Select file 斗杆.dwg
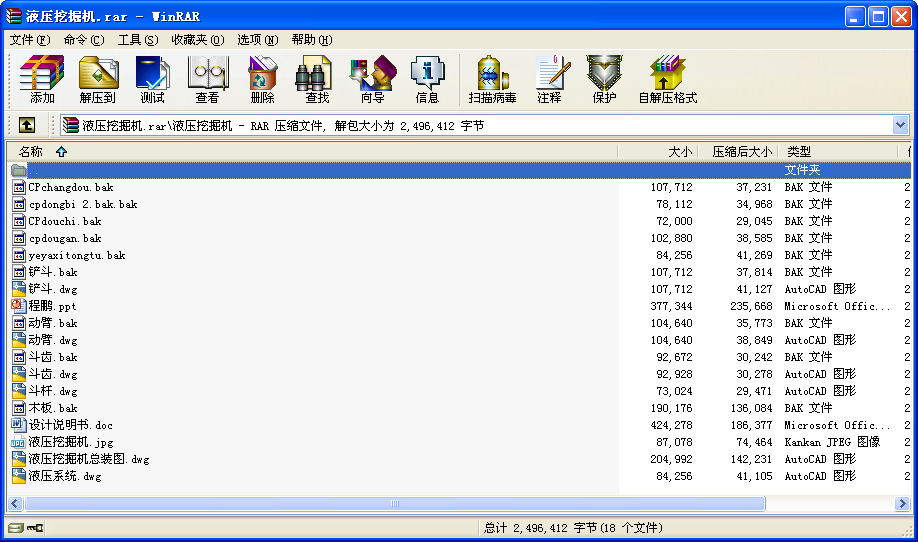Viewport: 918px width, 542px height. 53,390
